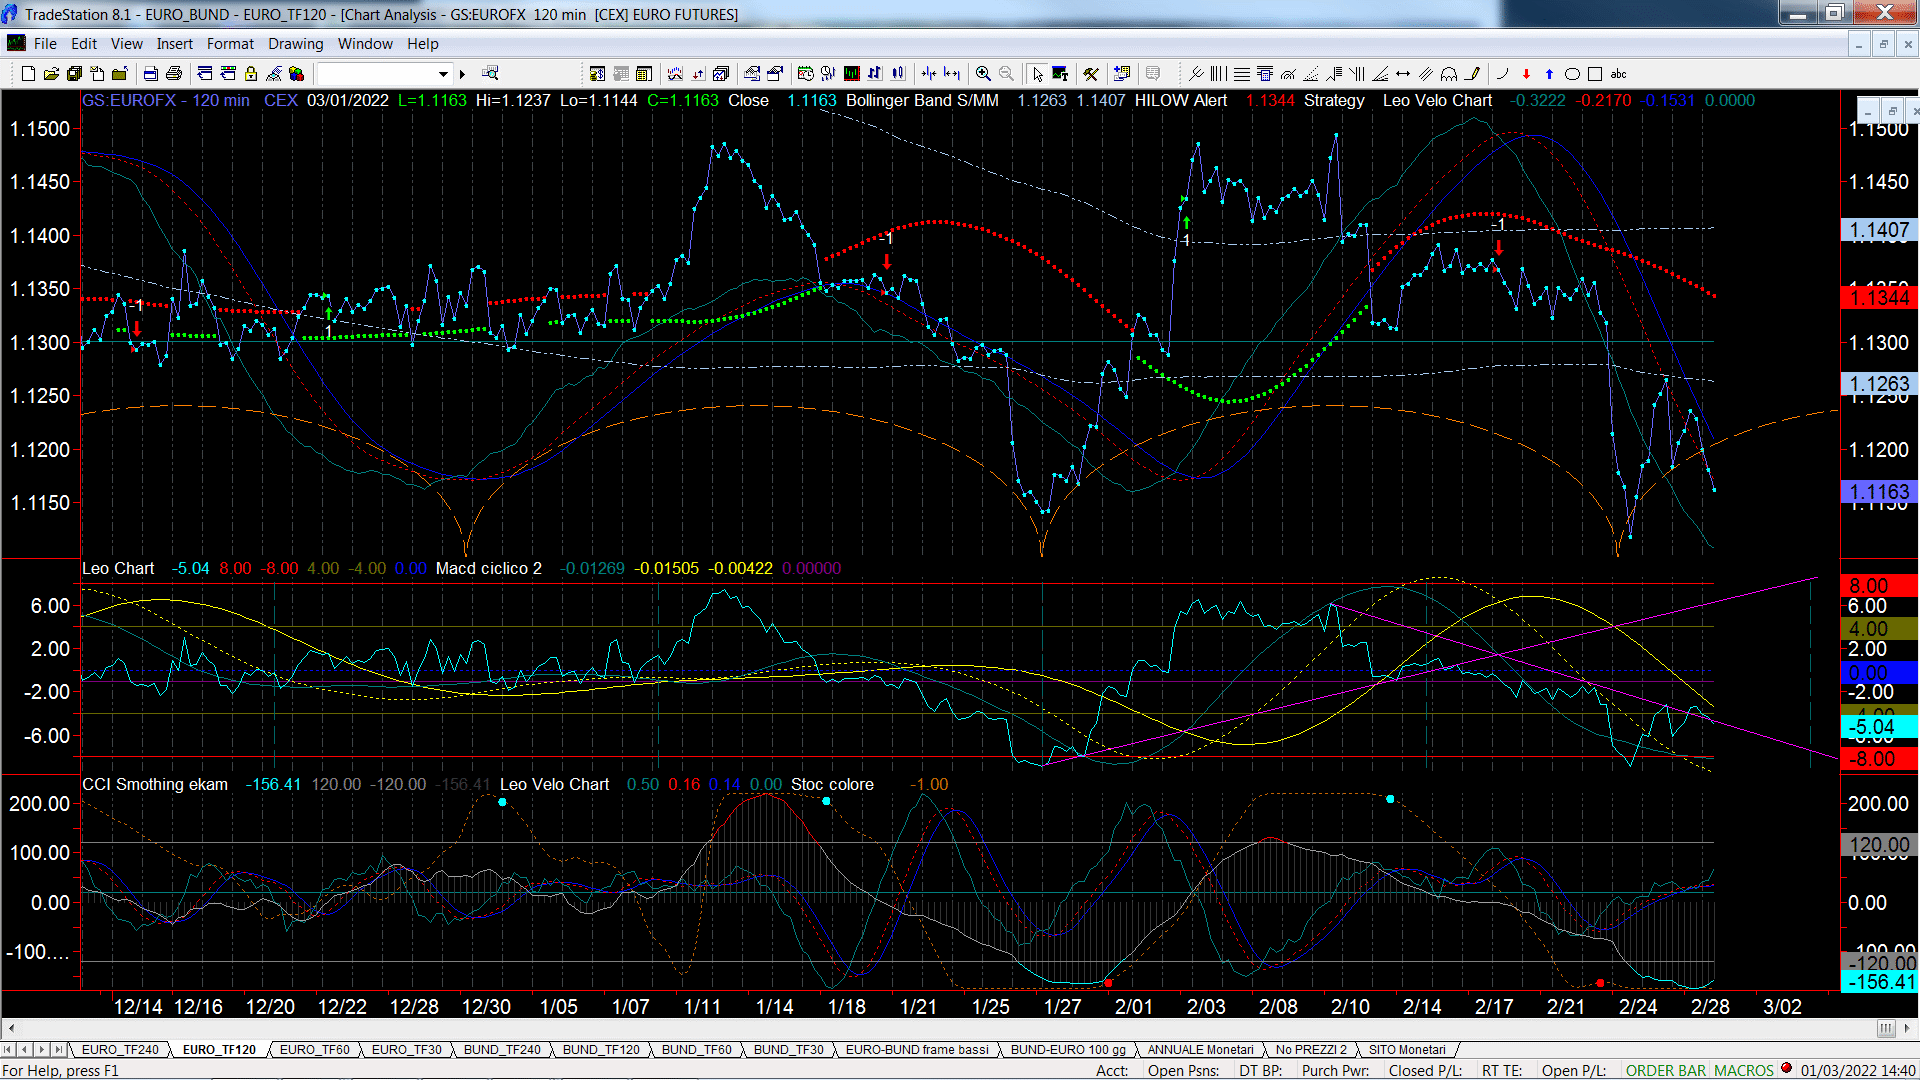The image size is (1920, 1080).
Task: Click the Open folder icon
Action: coord(51,74)
